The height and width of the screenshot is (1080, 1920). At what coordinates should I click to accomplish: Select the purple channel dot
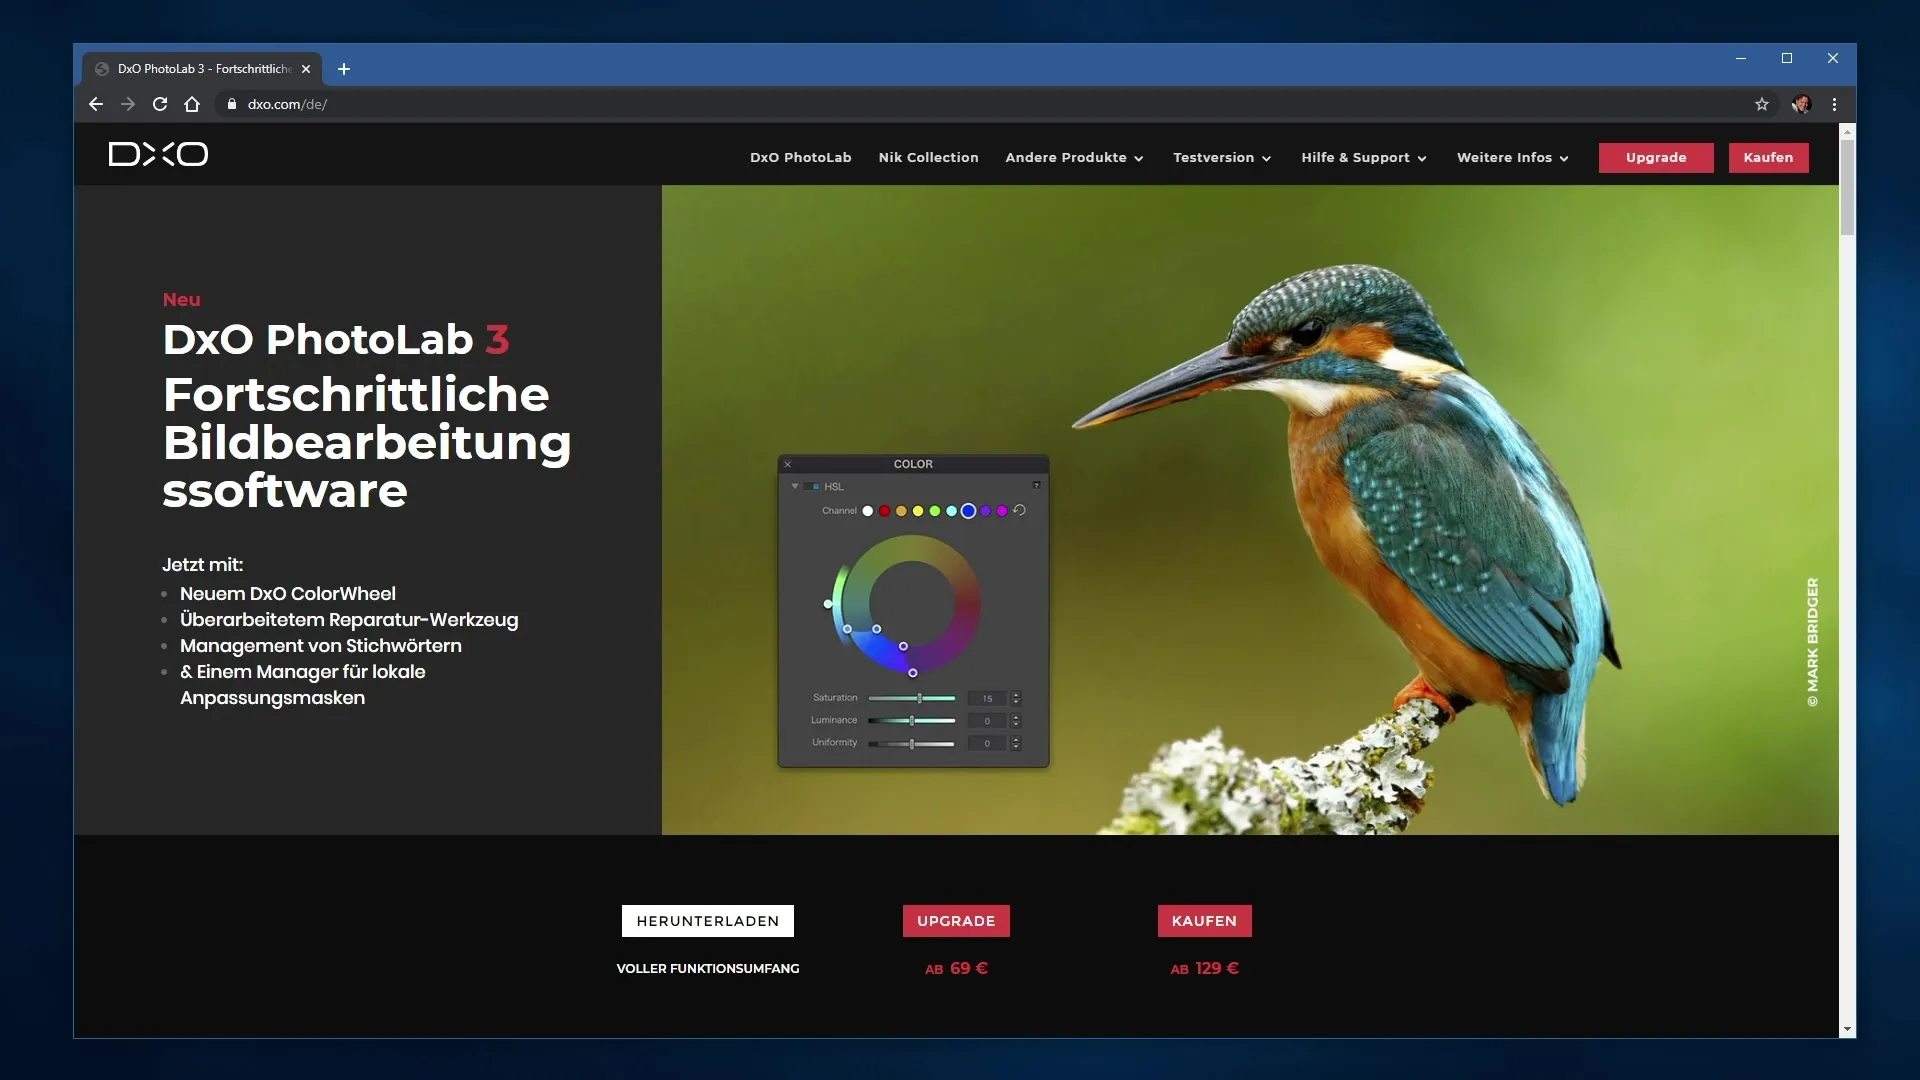(x=985, y=511)
